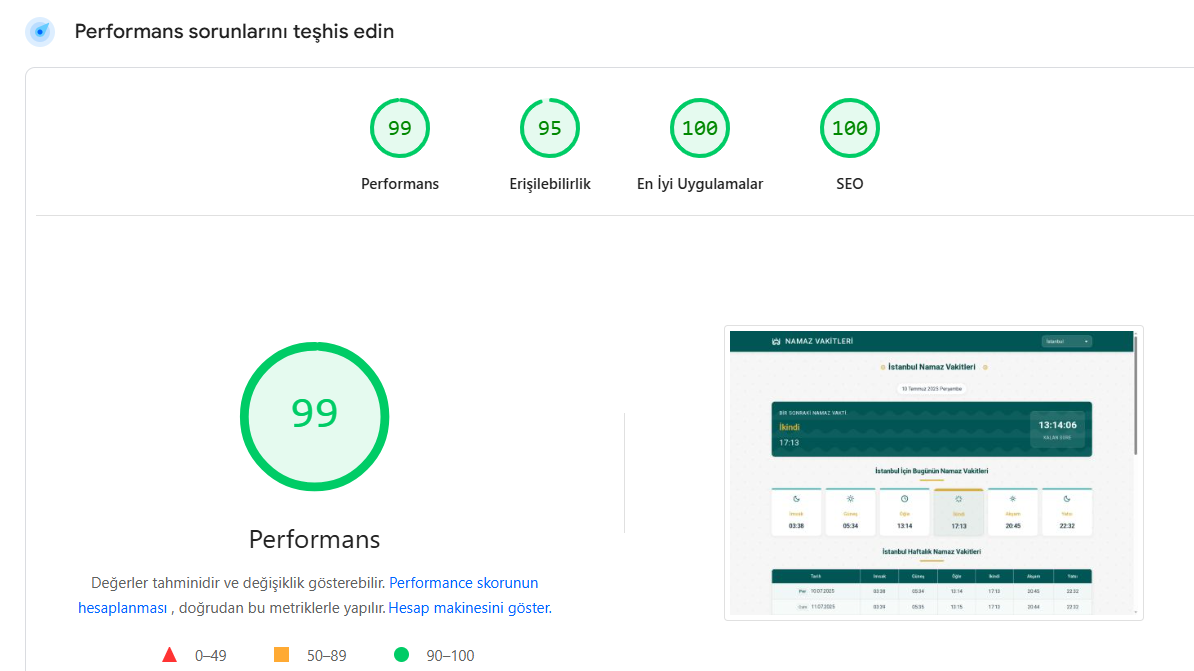This screenshot has height=671, width=1194.
Task: Click the 10.07.2025 row in the weekly table
Action: [x=931, y=591]
